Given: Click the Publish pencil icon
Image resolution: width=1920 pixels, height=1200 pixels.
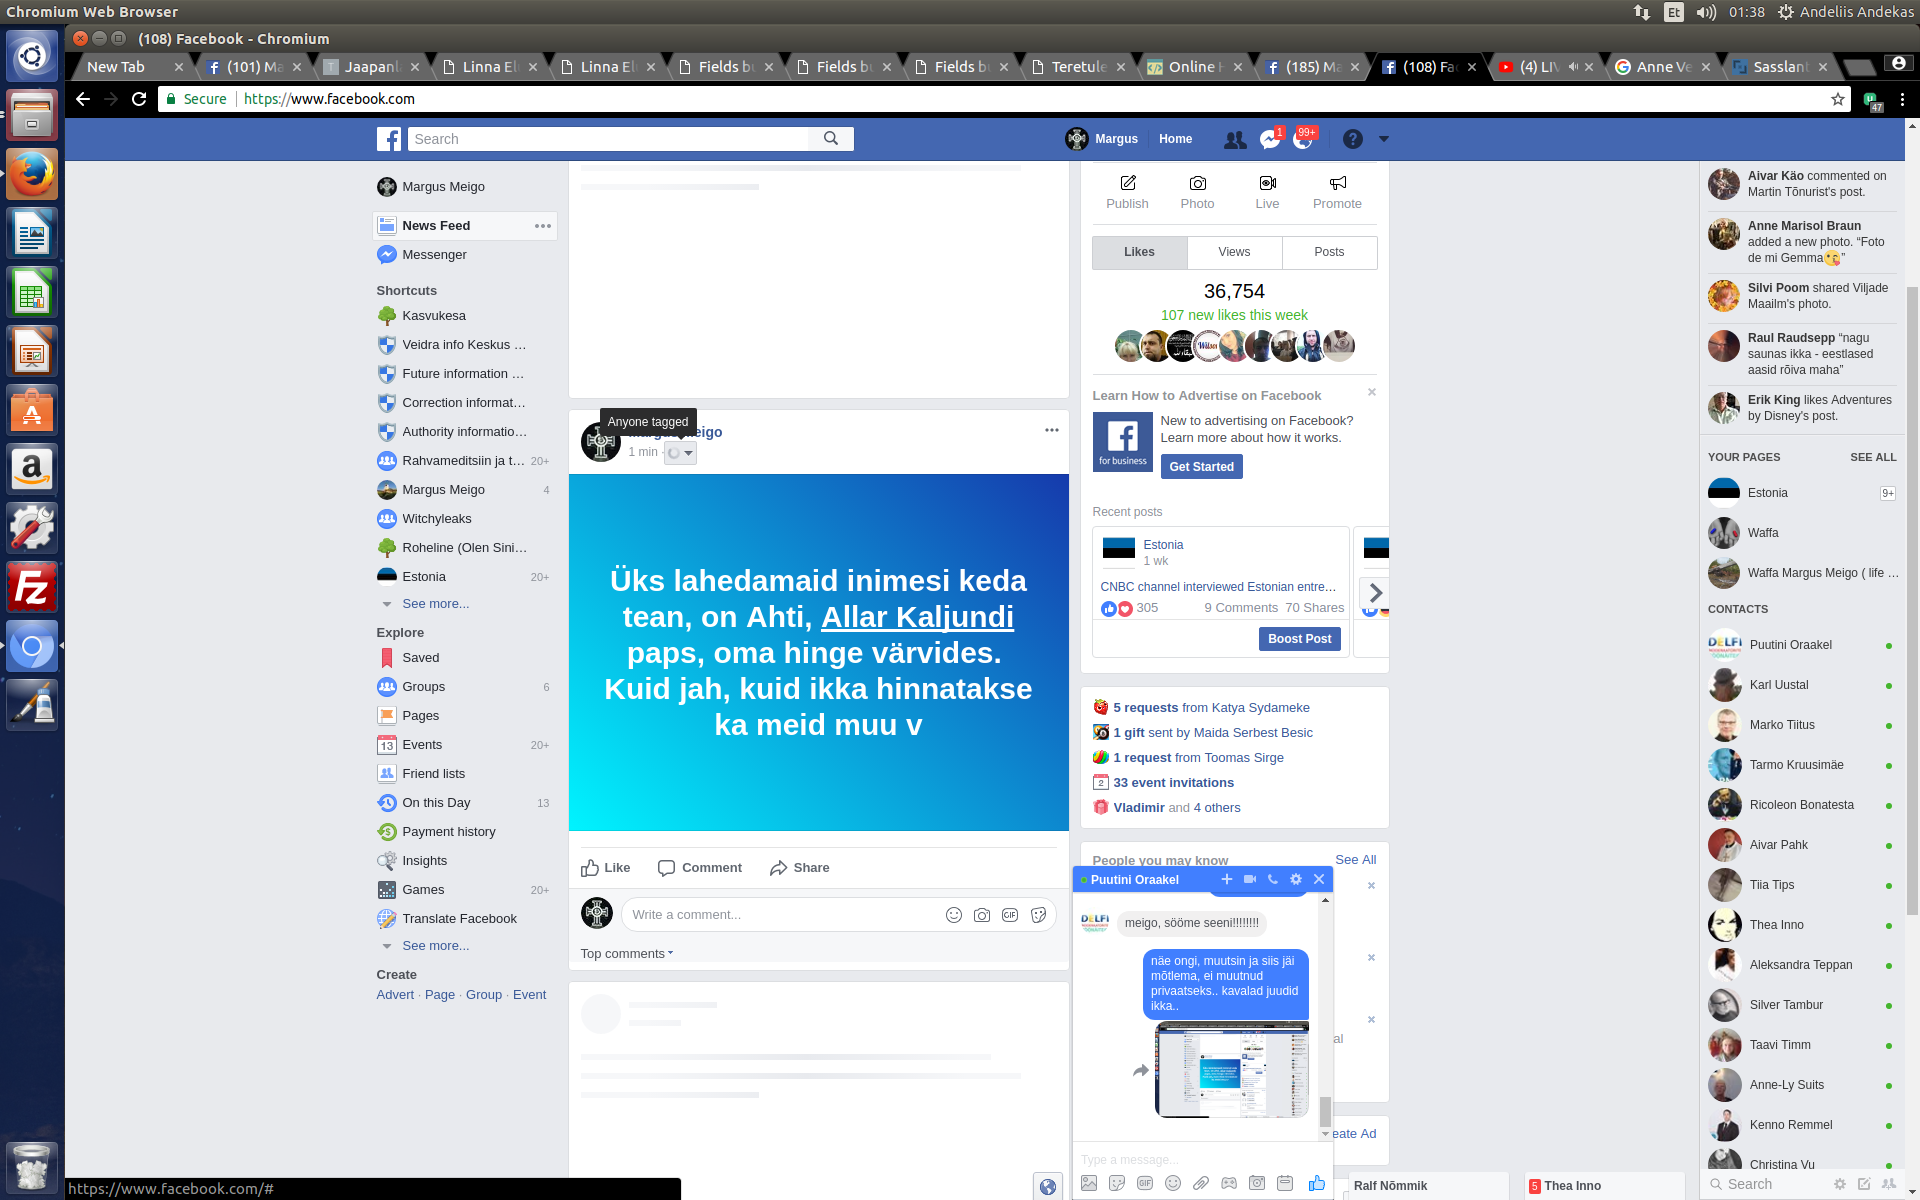Looking at the screenshot, I should tap(1127, 183).
